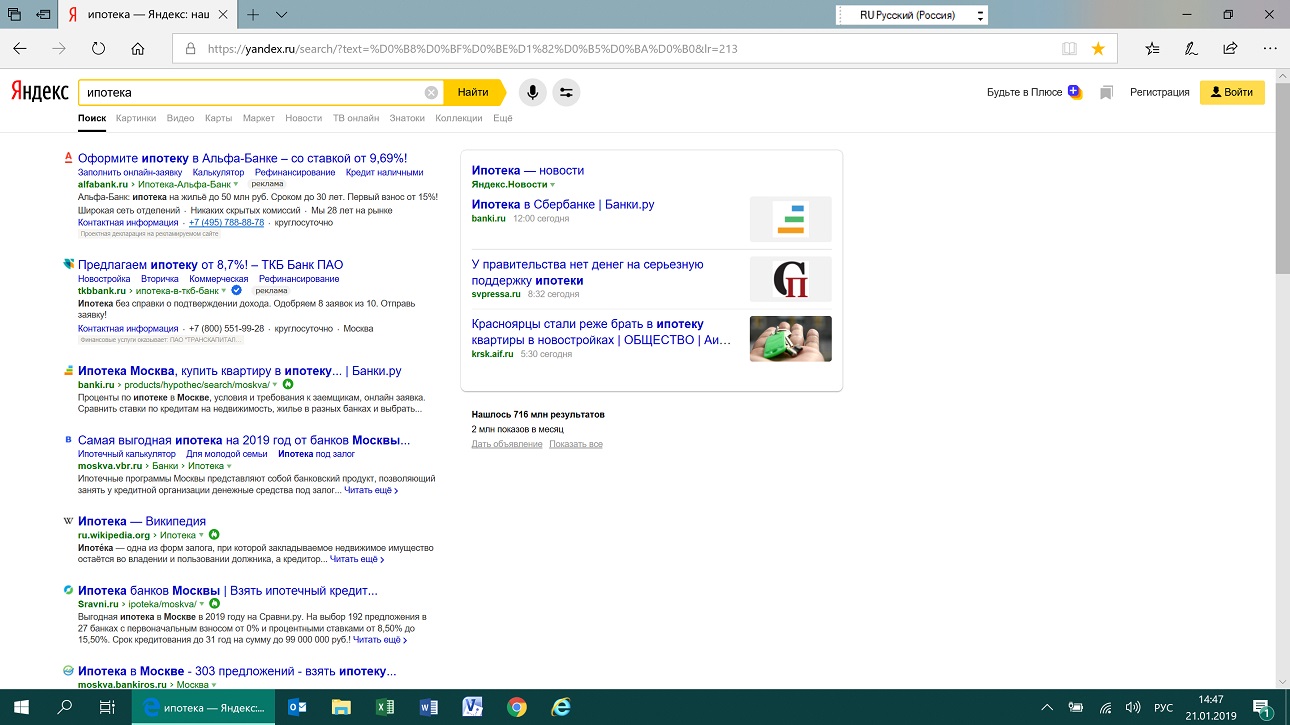This screenshot has height=725, width=1290.
Task: Open the Edge Hub favorites list icon
Action: click(1153, 48)
